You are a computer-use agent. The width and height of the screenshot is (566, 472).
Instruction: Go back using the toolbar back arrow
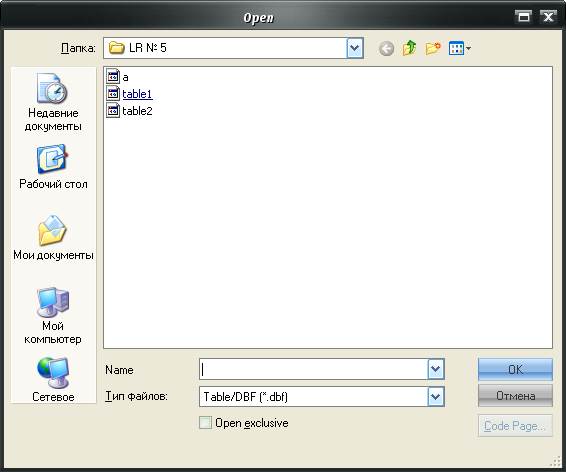[x=386, y=48]
